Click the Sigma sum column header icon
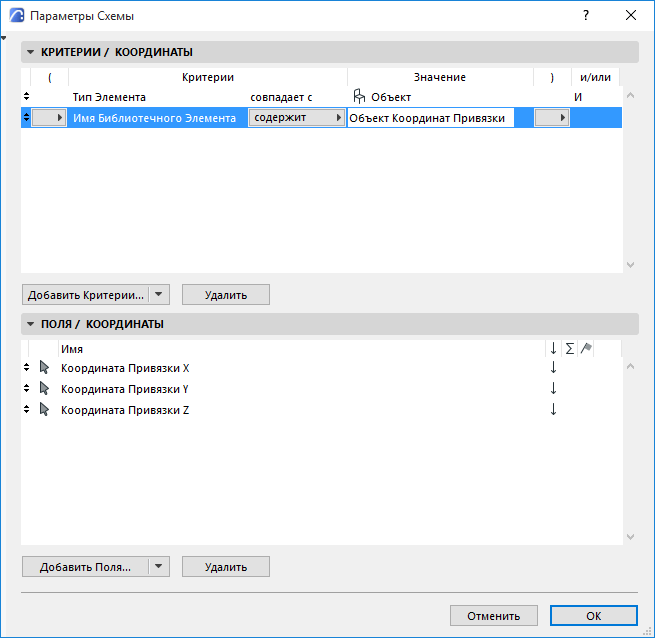Image resolution: width=655 pixels, height=638 pixels. (570, 348)
